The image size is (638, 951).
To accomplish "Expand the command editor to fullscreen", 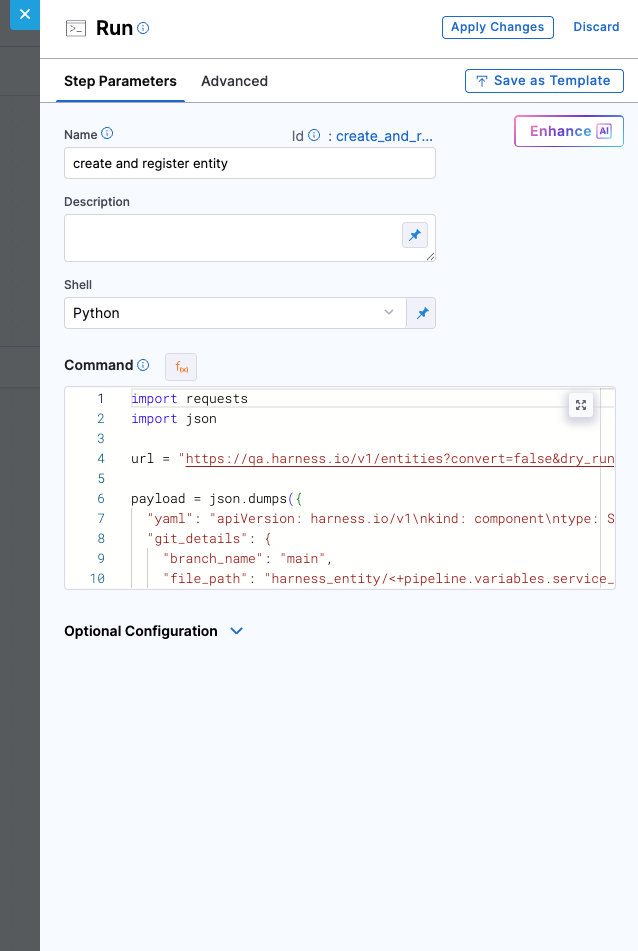I will (581, 405).
